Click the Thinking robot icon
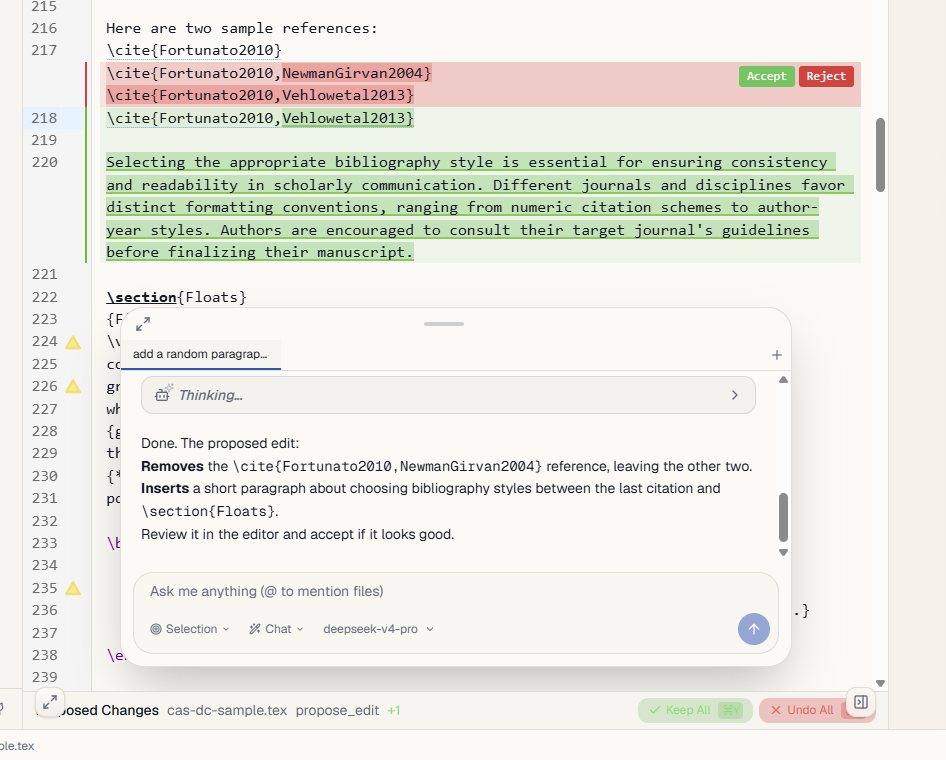The height and width of the screenshot is (760, 946). (x=163, y=393)
